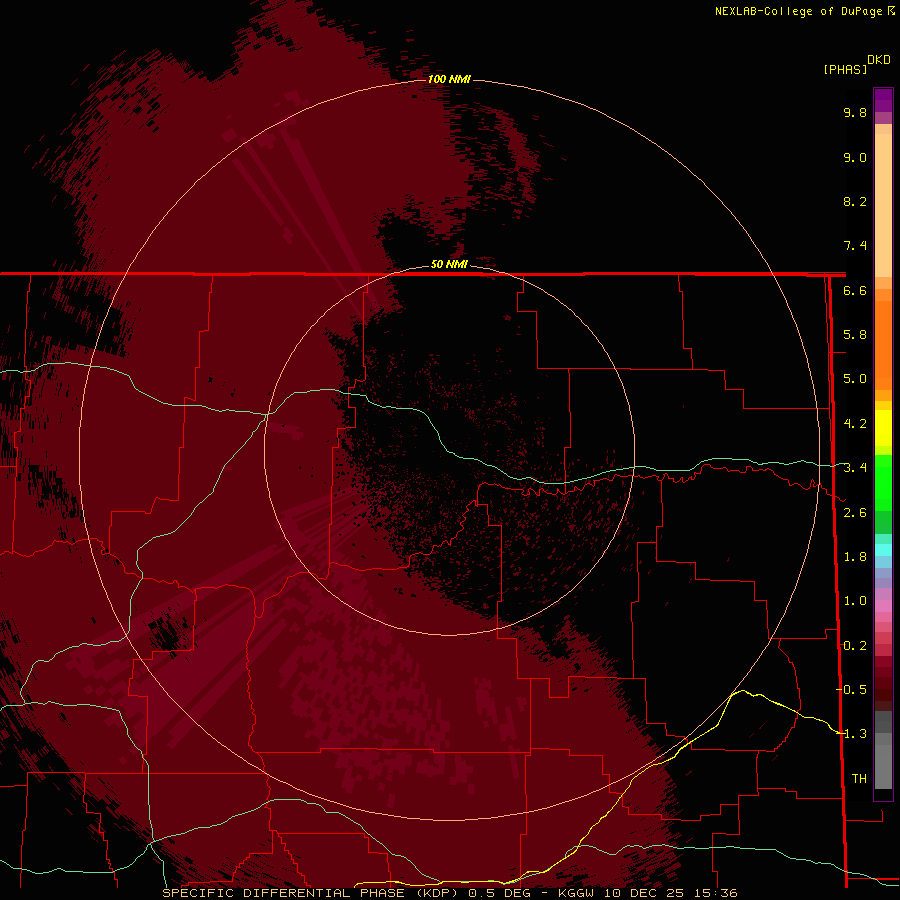Select the 4.2 scale value

click(855, 424)
